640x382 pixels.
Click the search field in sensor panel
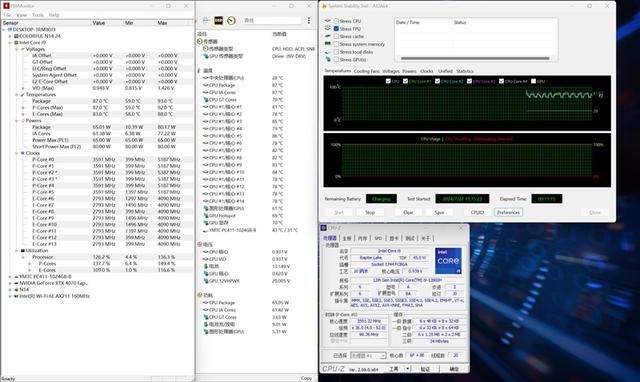click(272, 20)
